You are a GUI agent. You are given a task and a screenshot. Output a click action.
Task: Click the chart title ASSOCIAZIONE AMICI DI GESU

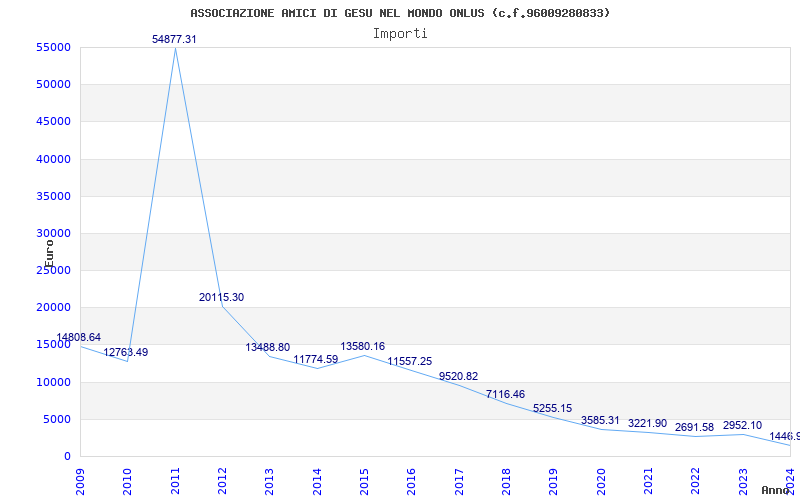[x=401, y=13]
